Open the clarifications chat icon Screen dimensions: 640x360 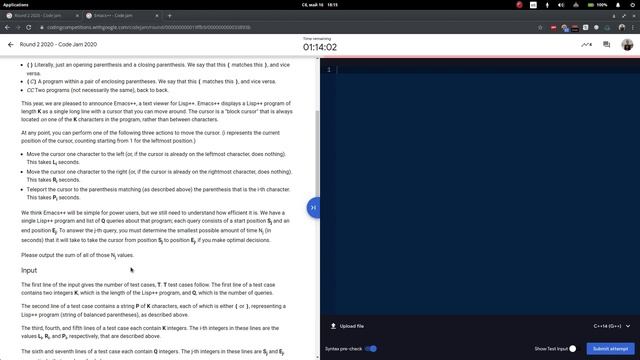(607, 44)
